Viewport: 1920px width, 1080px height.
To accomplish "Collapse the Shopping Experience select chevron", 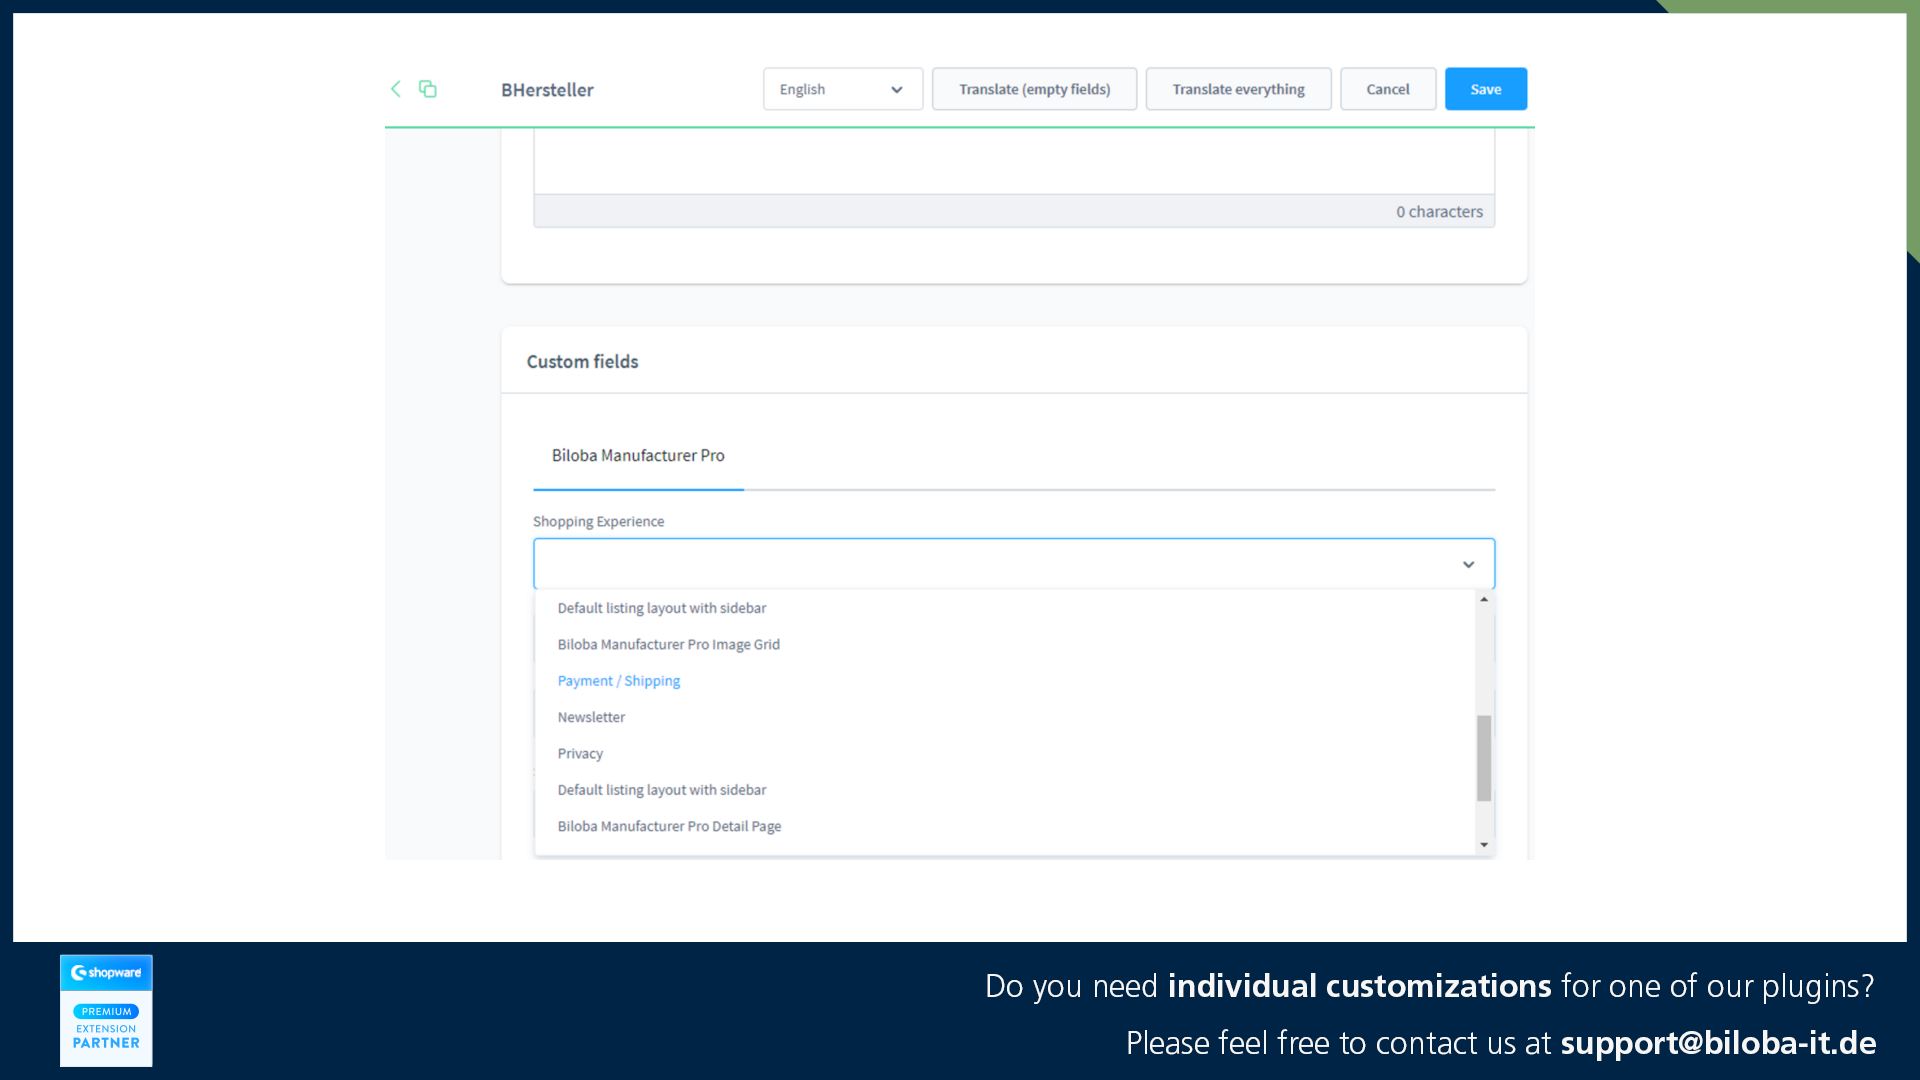I will coord(1468,565).
